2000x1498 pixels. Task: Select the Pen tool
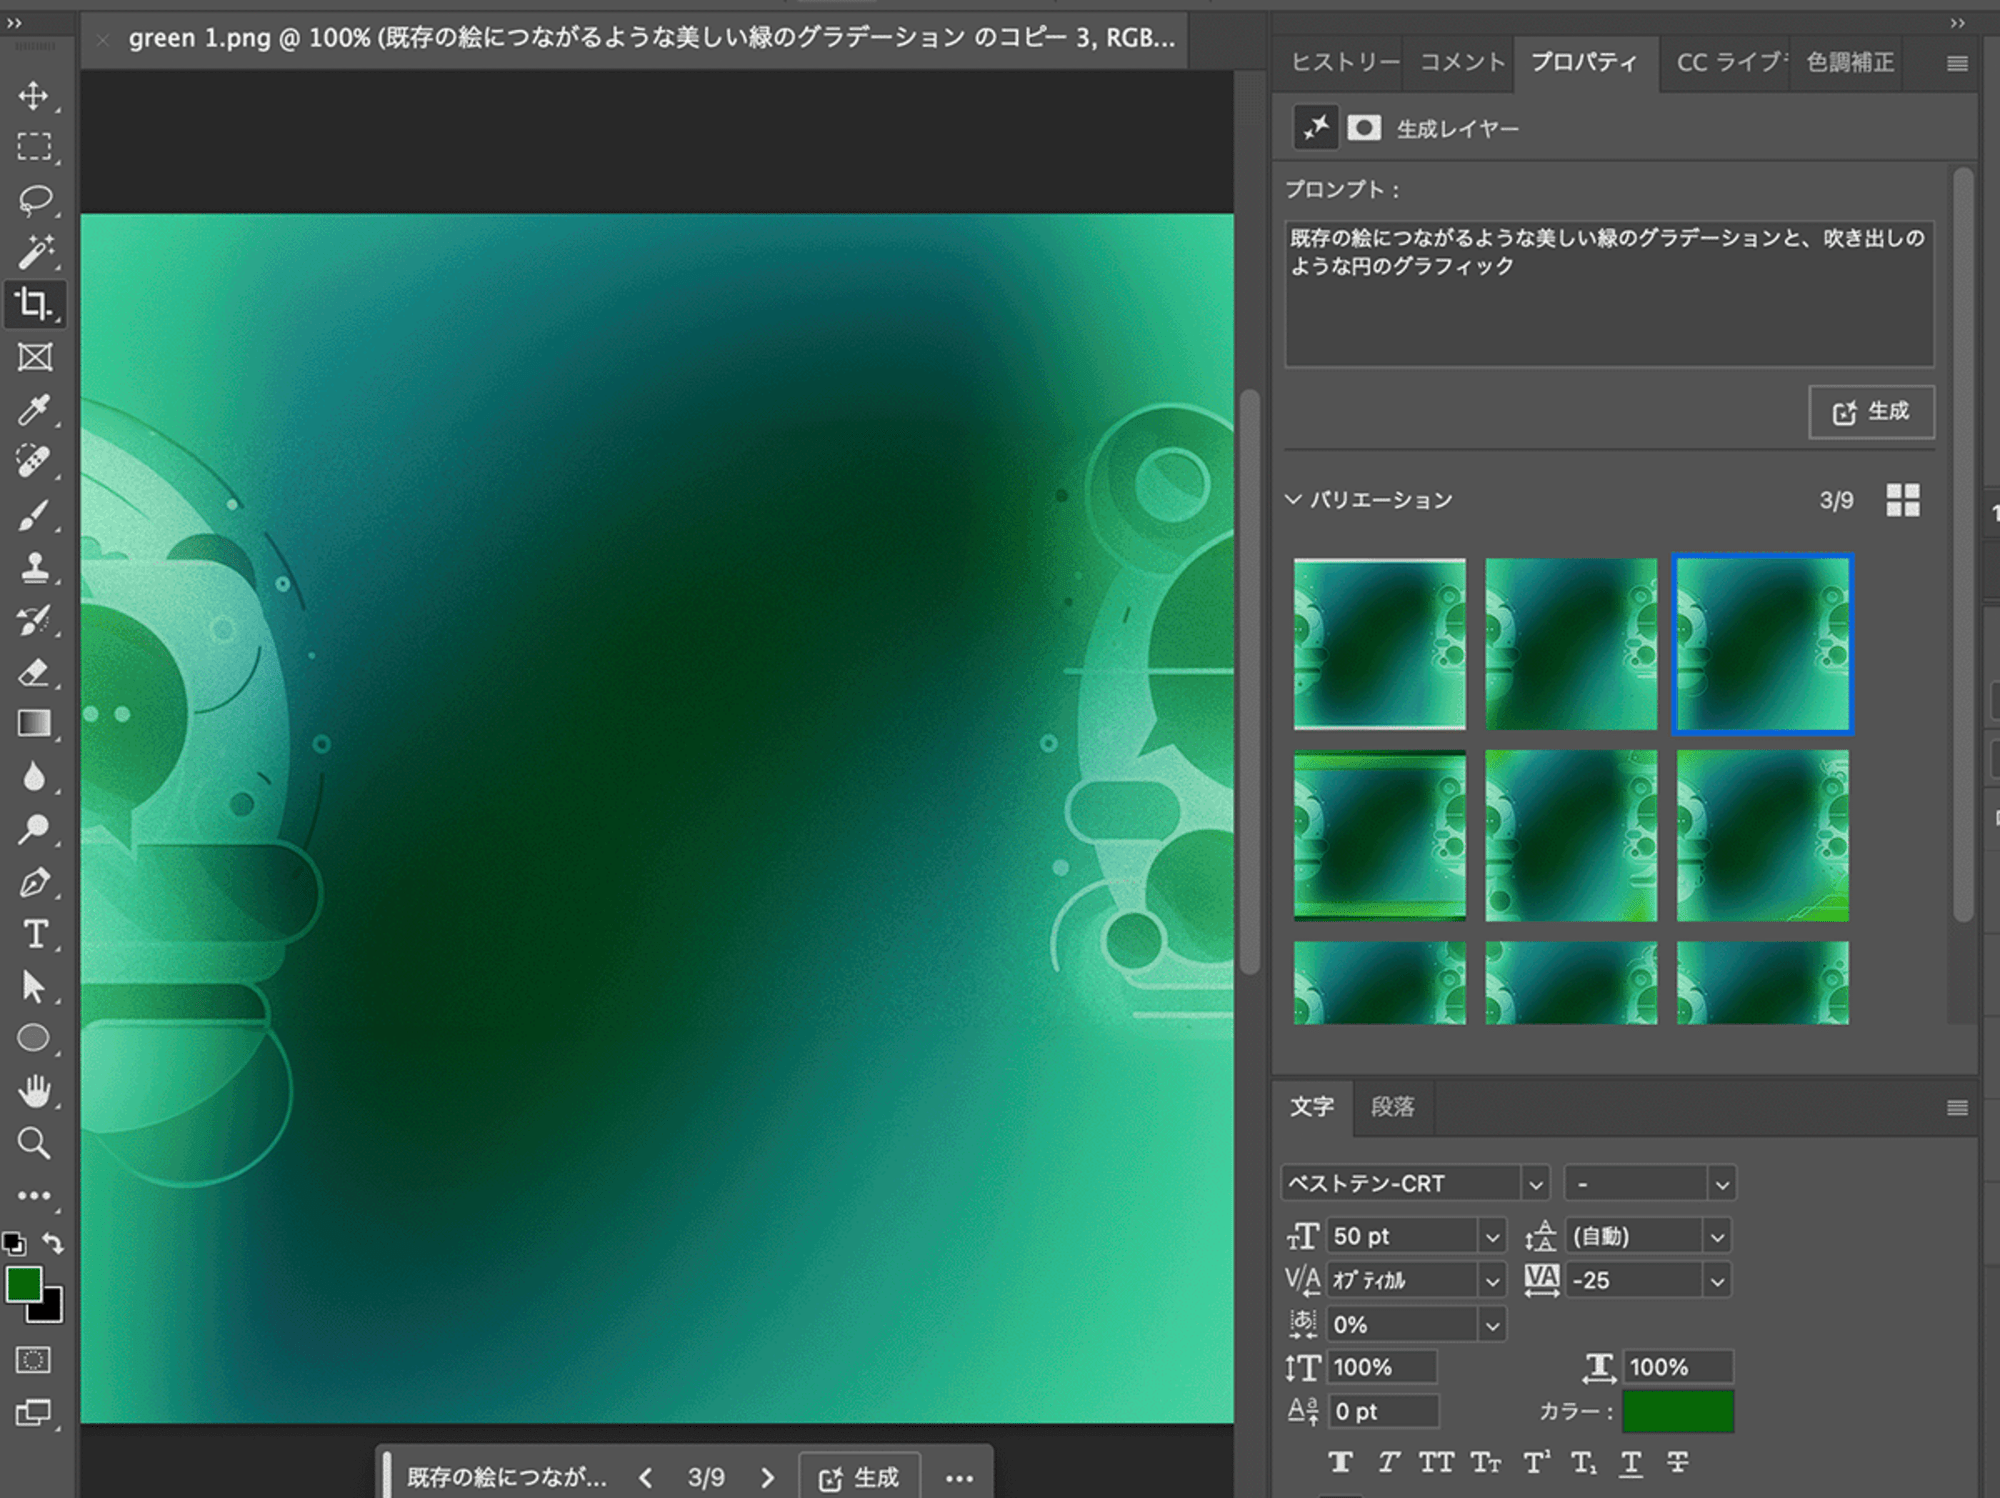(x=34, y=882)
